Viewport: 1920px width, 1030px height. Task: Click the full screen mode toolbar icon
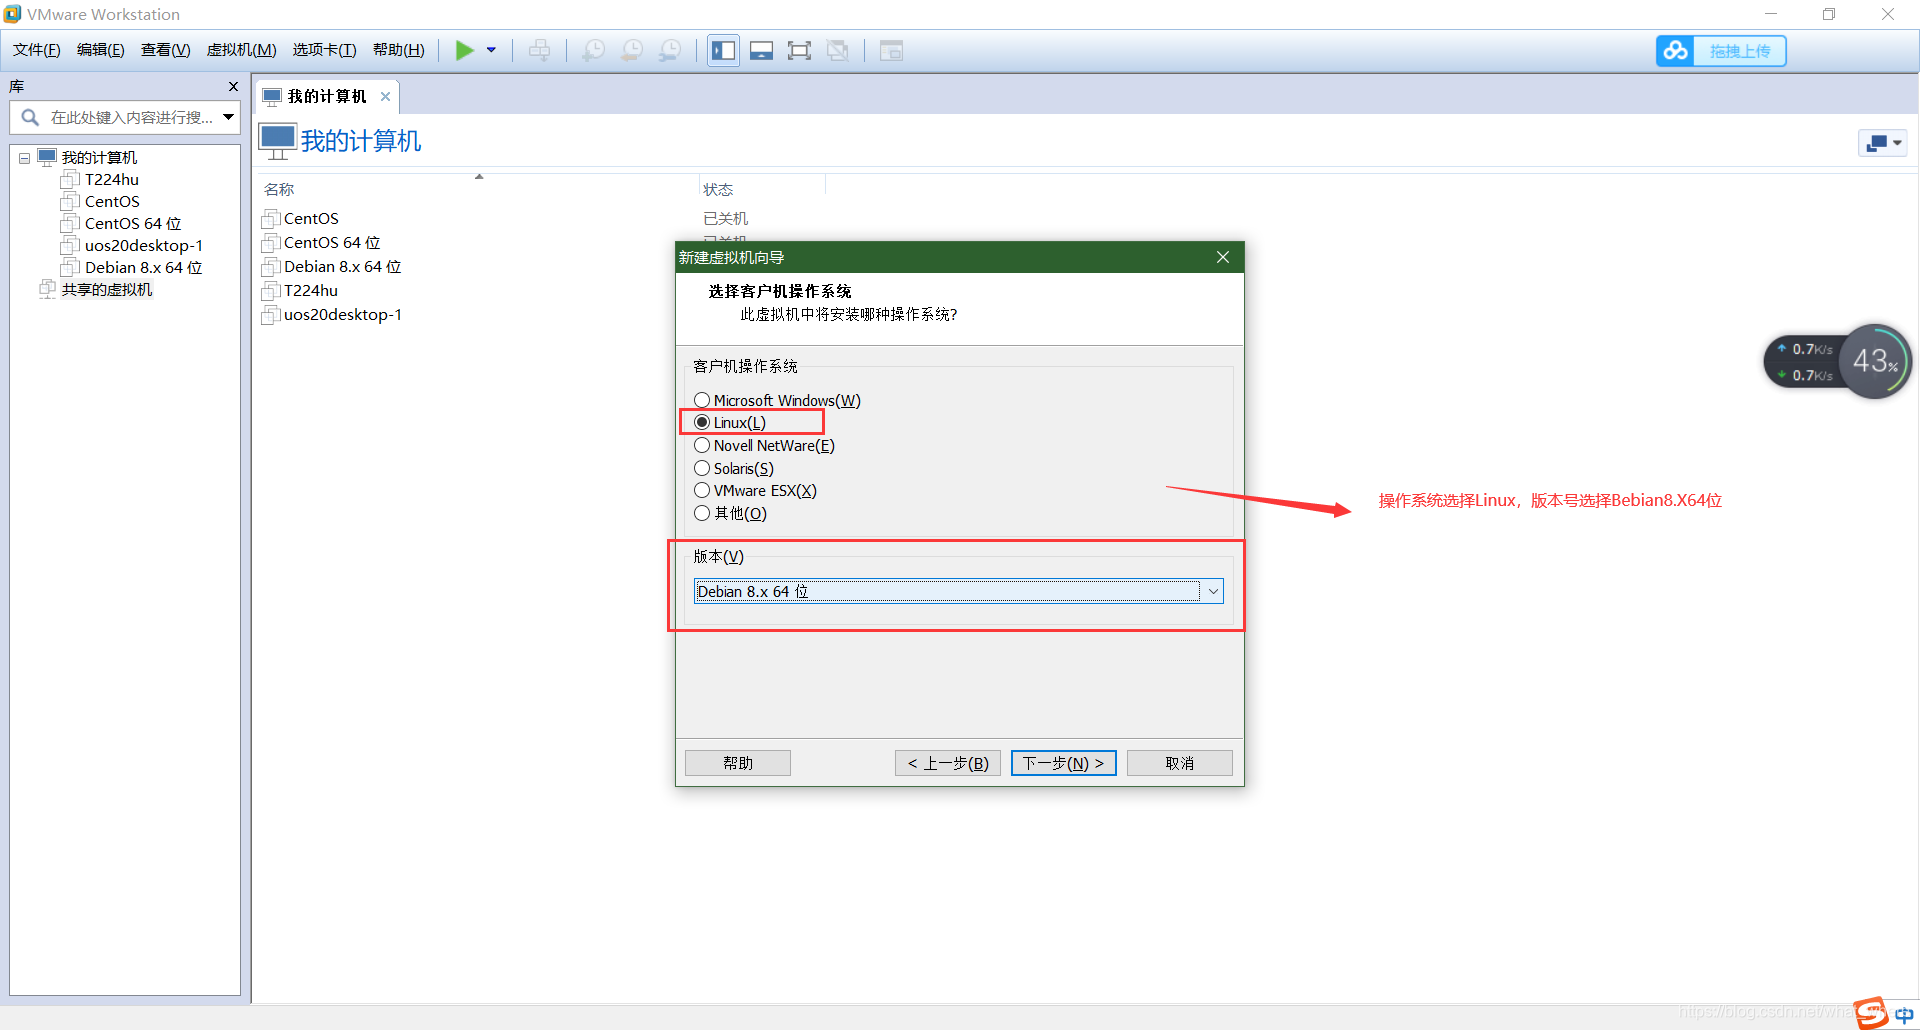click(799, 50)
